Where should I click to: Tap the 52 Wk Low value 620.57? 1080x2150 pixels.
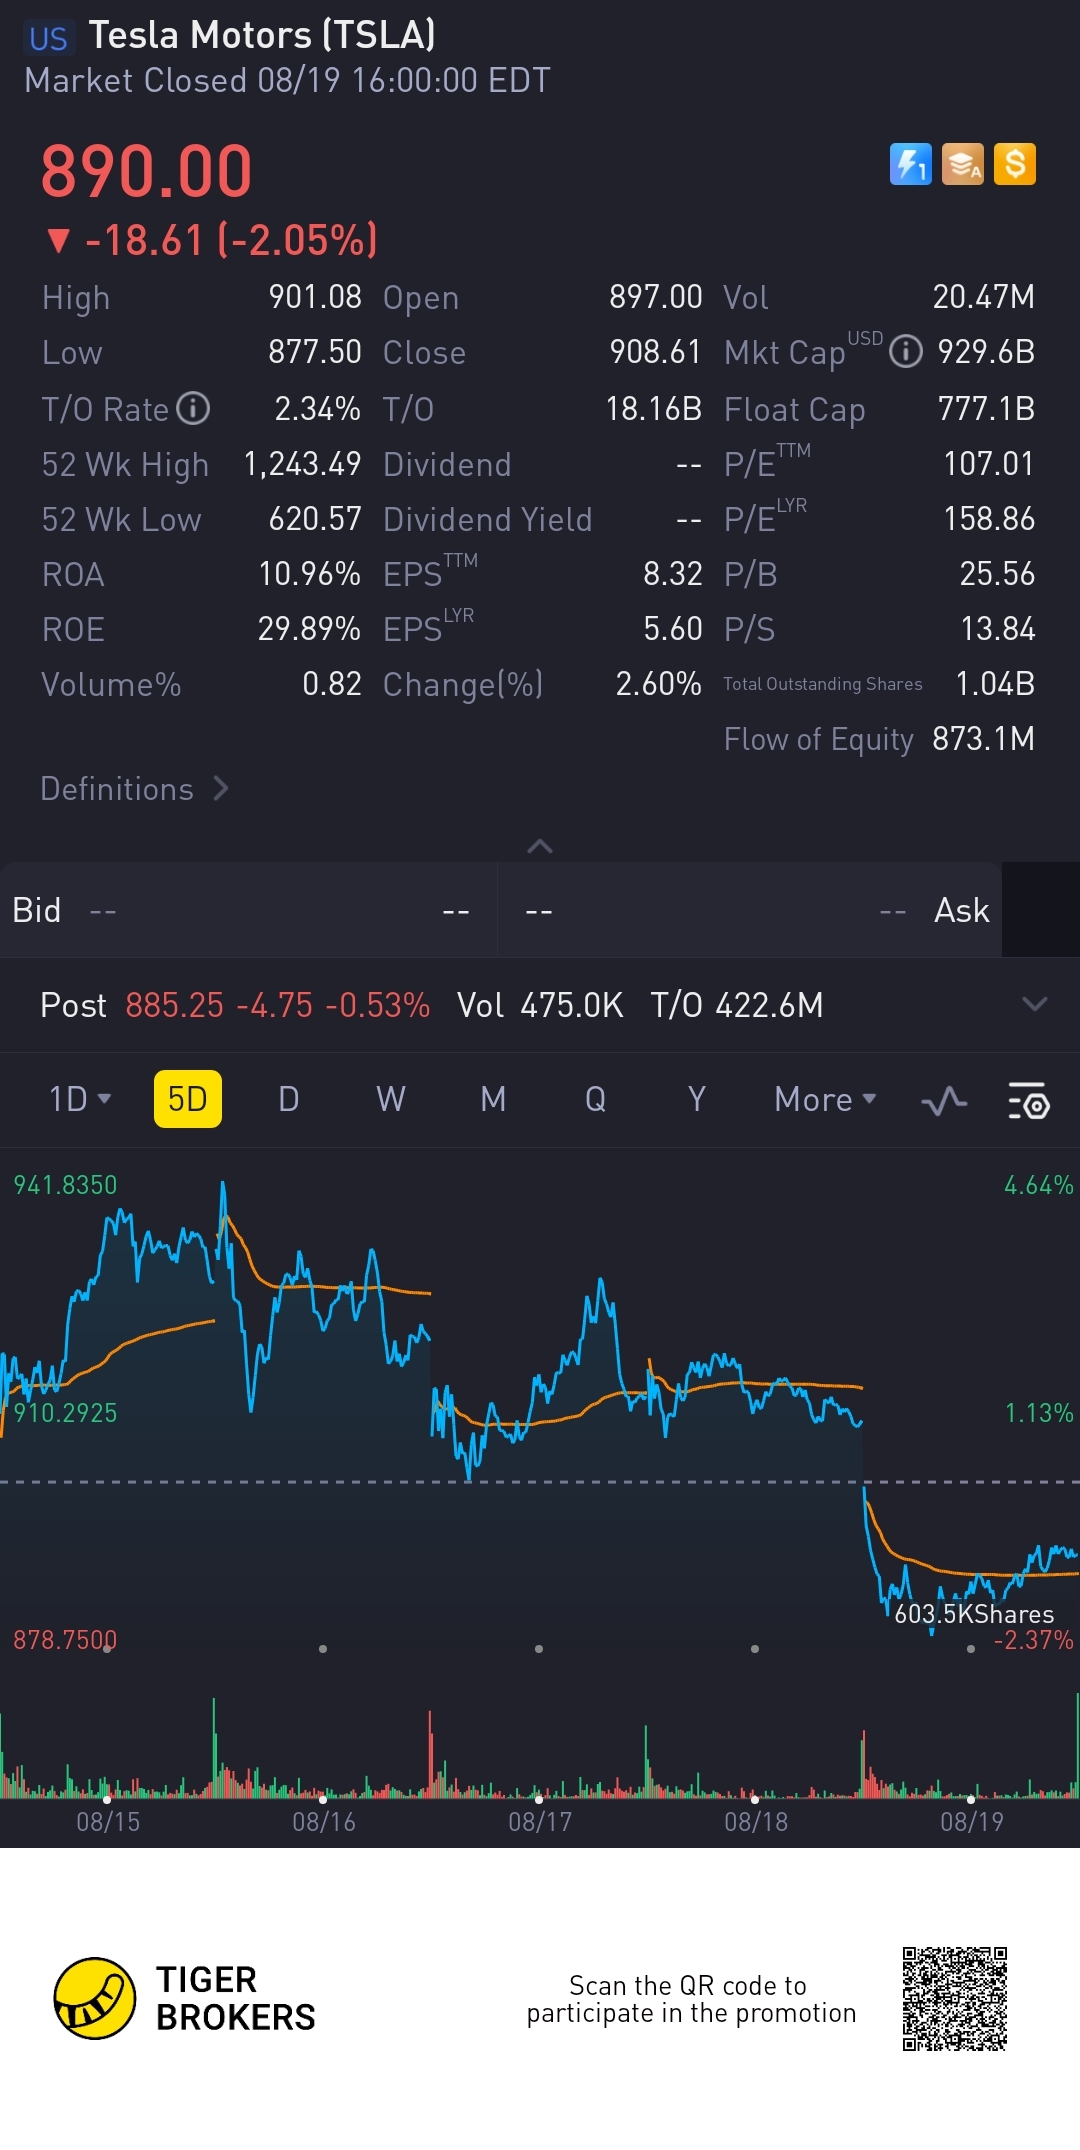point(315,519)
